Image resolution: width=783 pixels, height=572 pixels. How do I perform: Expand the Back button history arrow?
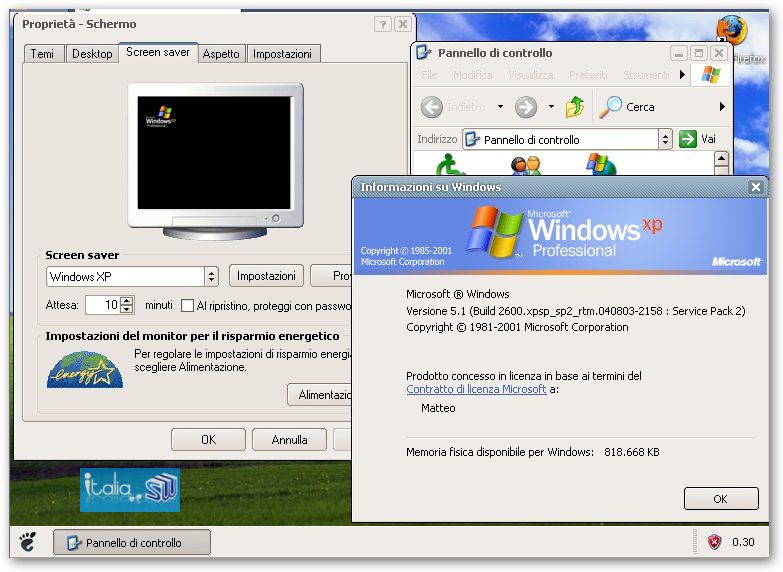click(x=500, y=106)
